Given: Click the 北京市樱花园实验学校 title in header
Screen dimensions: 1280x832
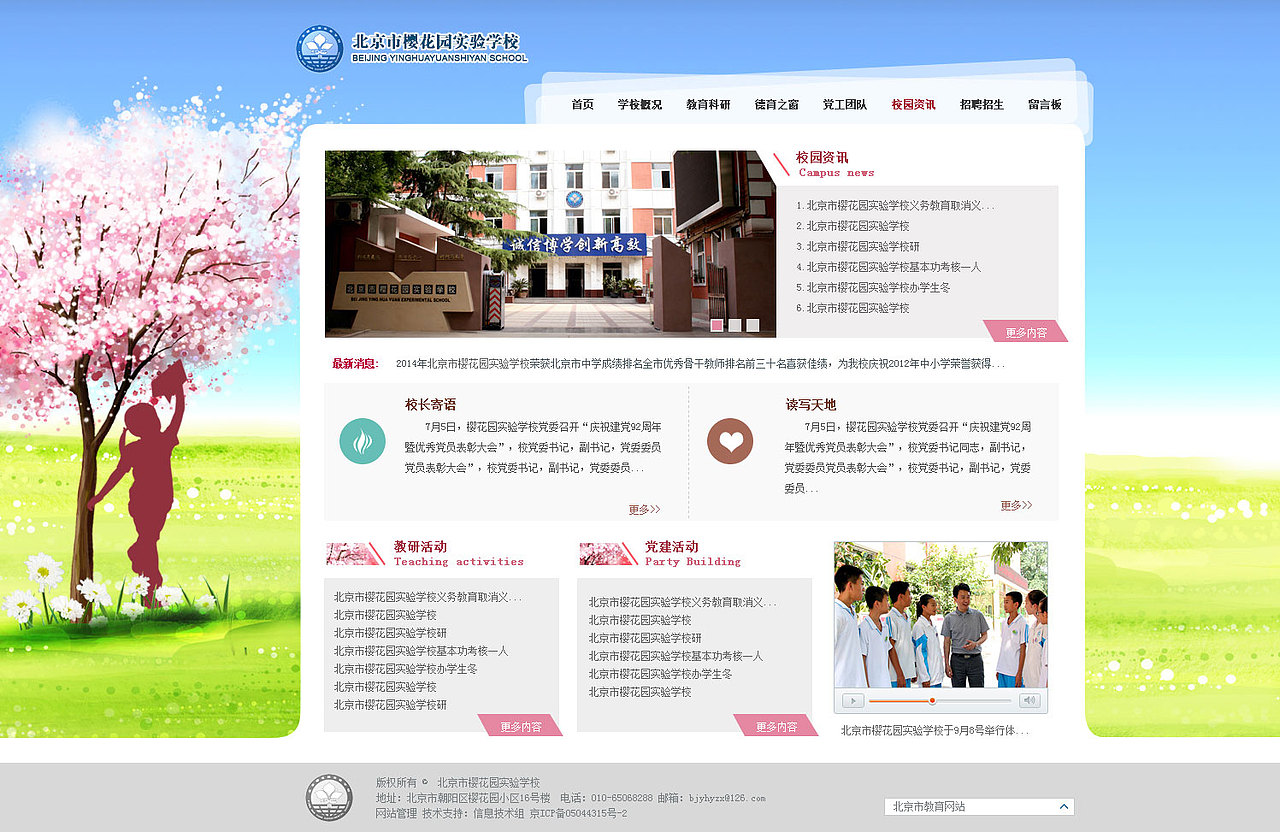Looking at the screenshot, I should click(436, 42).
